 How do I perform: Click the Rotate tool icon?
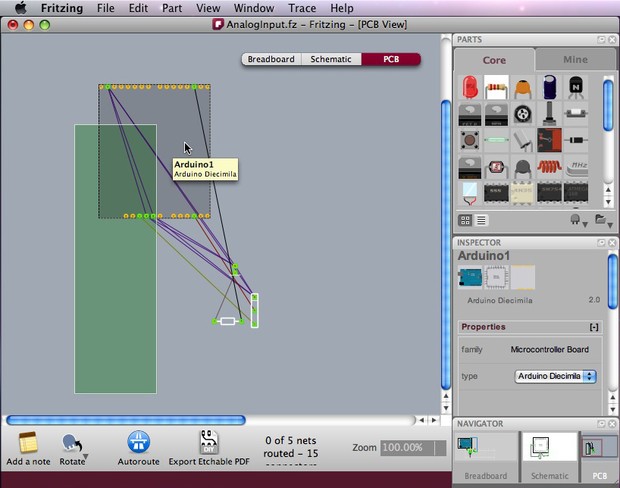pos(72,443)
